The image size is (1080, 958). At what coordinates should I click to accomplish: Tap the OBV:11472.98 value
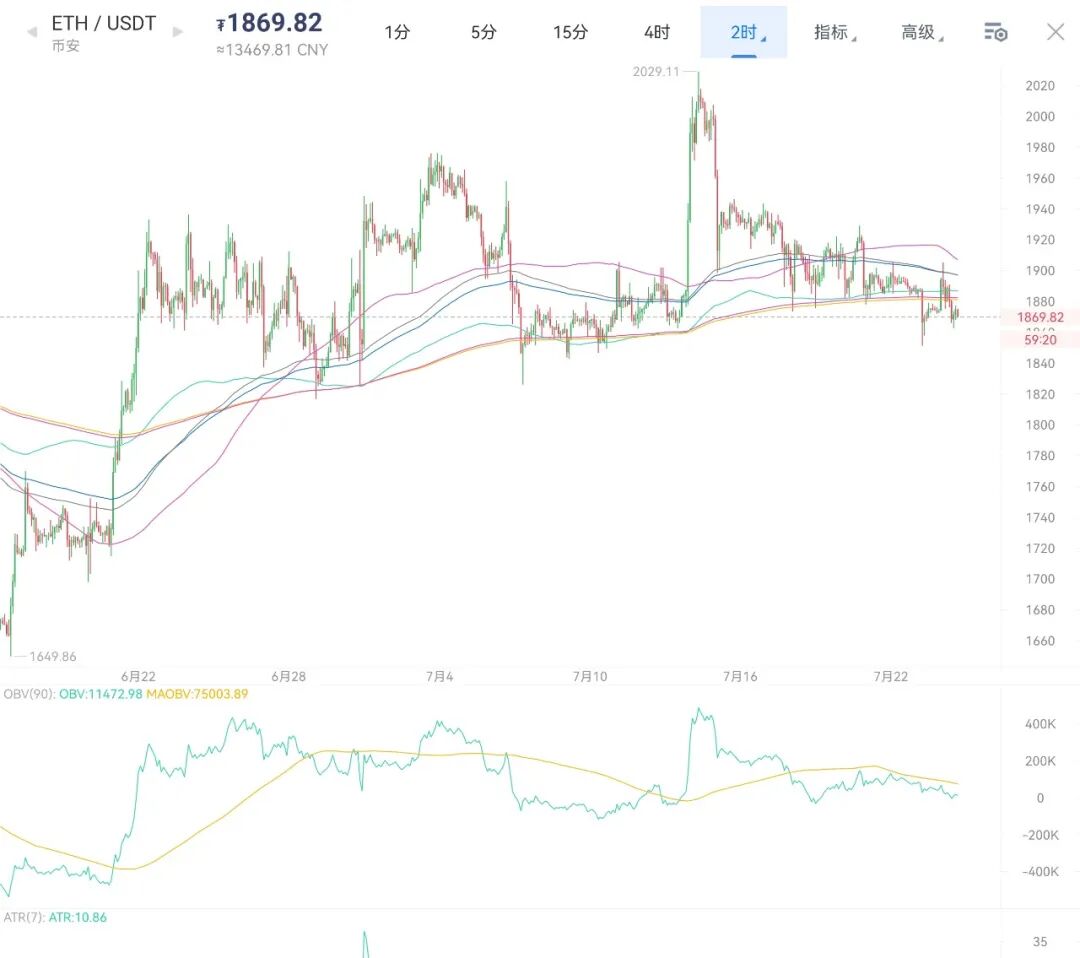[x=101, y=694]
